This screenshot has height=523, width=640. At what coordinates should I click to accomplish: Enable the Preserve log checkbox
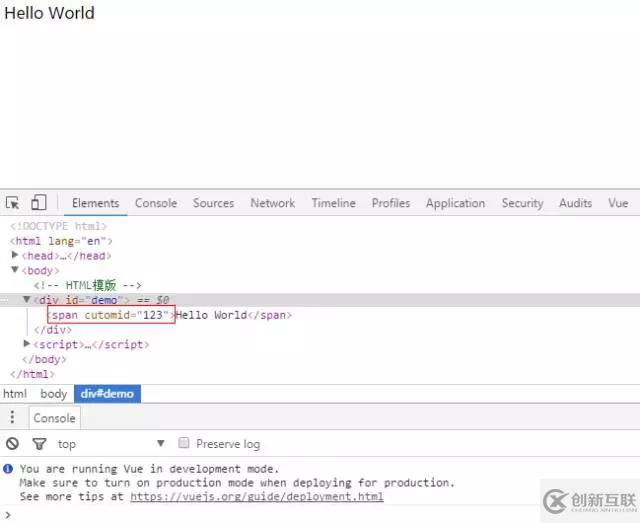point(184,444)
